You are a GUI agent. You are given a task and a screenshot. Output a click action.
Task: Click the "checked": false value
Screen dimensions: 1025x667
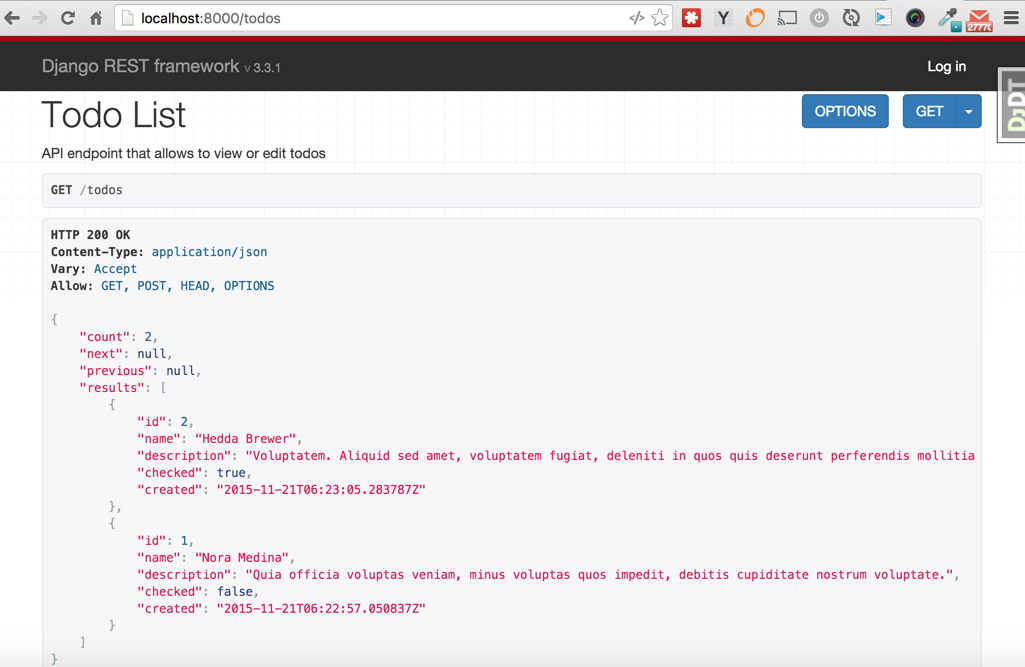coord(235,592)
